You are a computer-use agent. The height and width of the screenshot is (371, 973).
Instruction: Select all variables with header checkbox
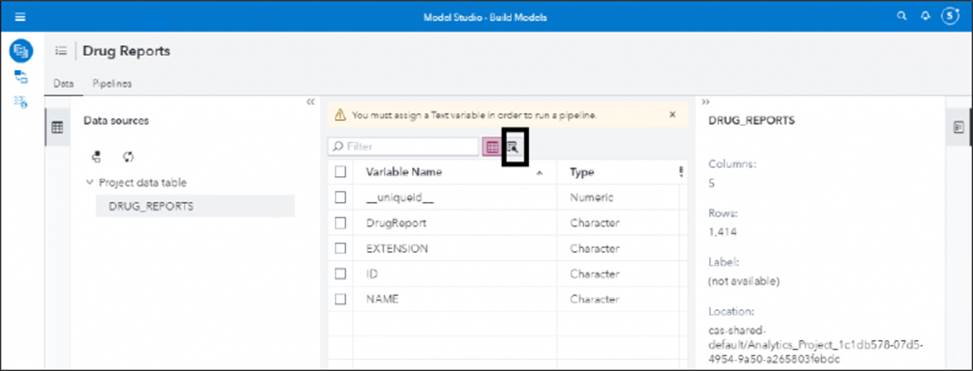click(x=340, y=172)
